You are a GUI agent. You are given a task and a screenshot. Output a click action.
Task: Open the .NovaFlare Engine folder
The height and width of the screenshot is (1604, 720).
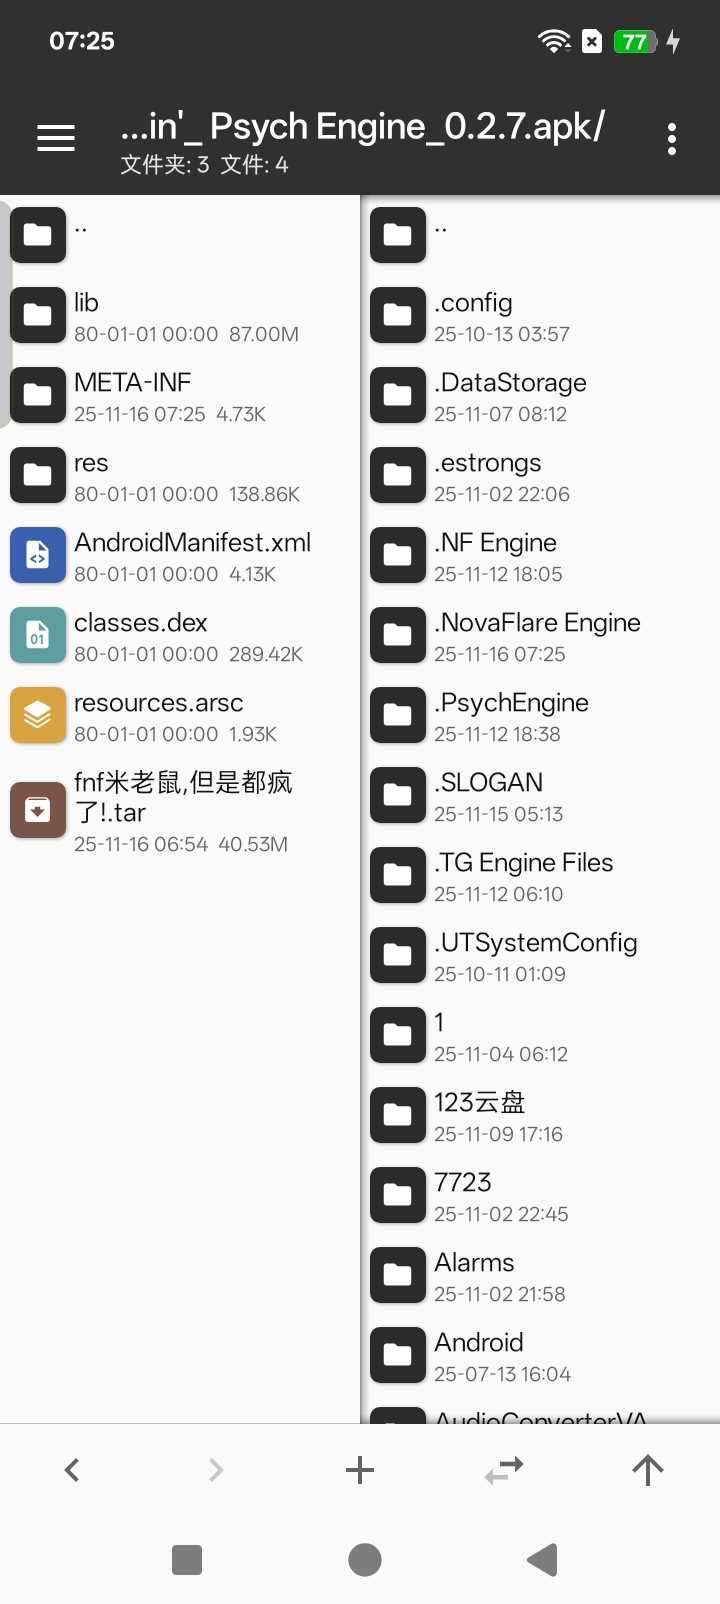coord(538,636)
